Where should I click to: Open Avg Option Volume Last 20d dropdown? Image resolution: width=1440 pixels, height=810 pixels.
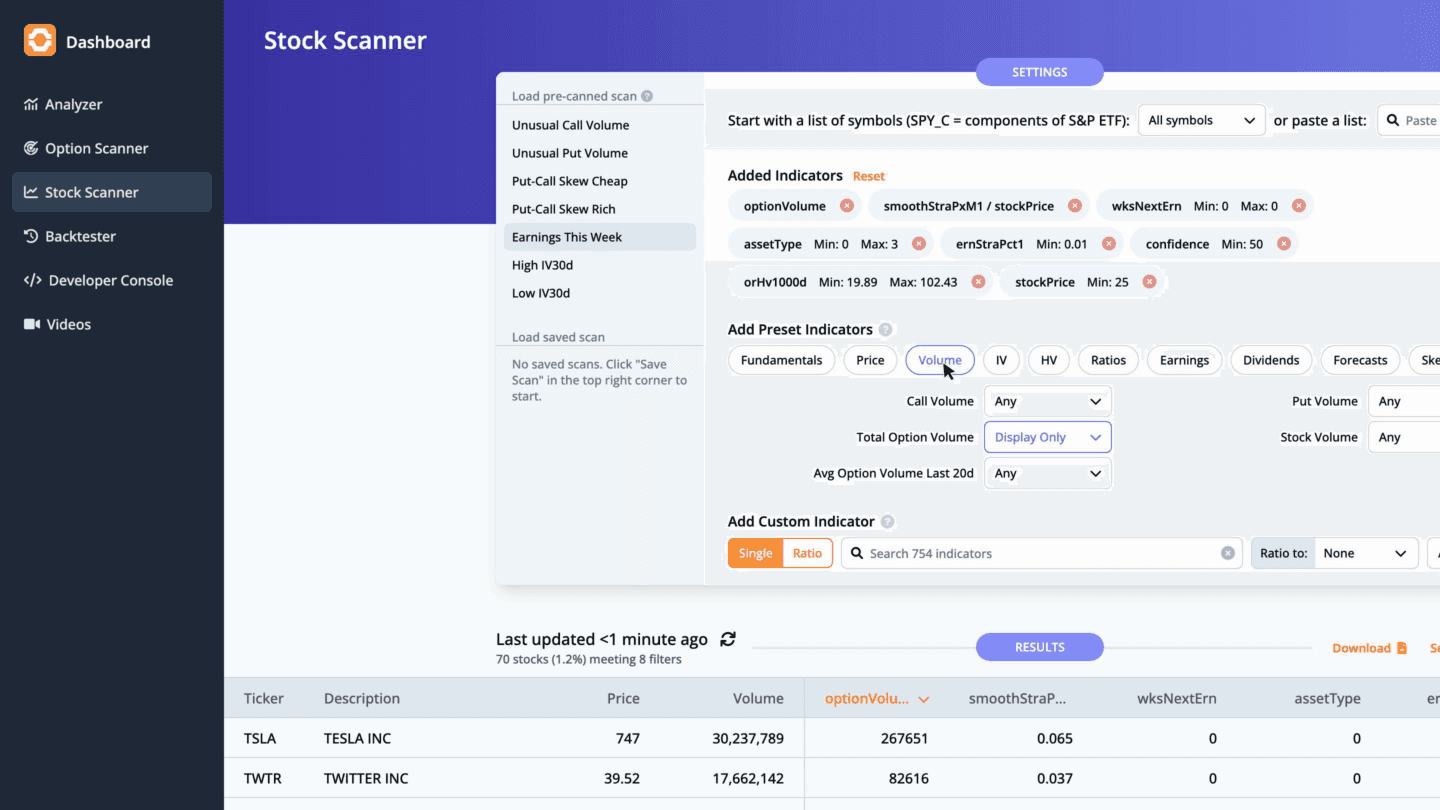tap(1047, 473)
